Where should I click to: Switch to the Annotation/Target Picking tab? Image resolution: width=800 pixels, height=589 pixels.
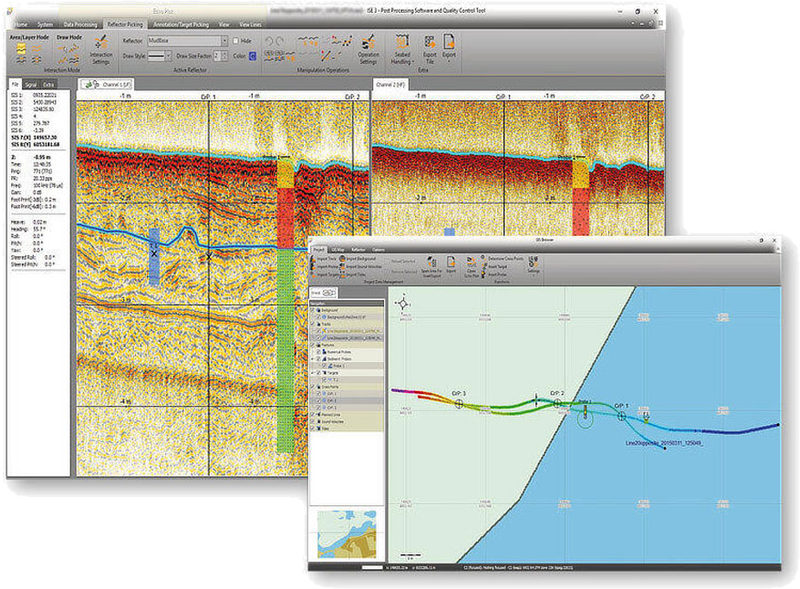click(x=181, y=24)
